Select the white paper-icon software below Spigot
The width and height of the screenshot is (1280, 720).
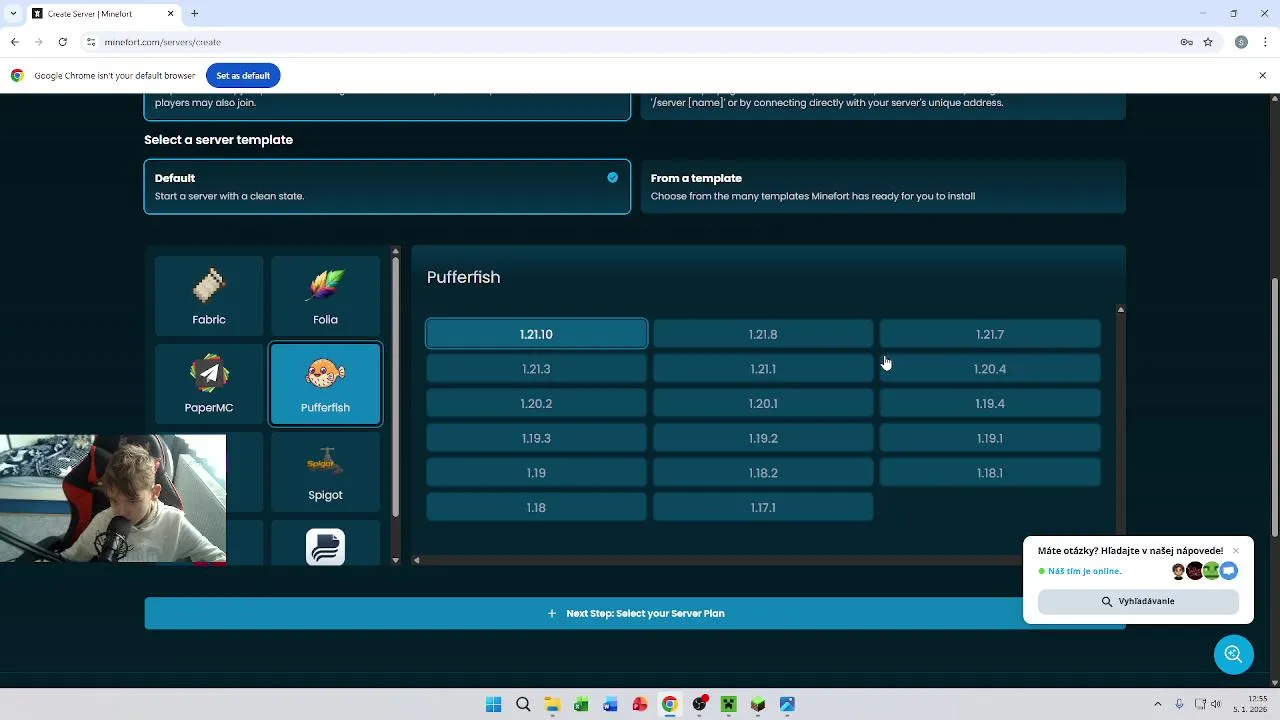click(x=325, y=547)
